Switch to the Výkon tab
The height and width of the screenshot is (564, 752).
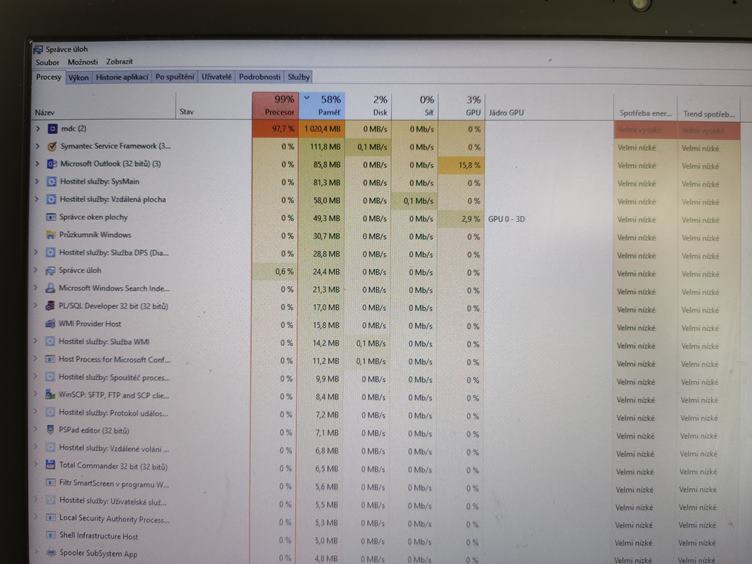pyautogui.click(x=78, y=78)
